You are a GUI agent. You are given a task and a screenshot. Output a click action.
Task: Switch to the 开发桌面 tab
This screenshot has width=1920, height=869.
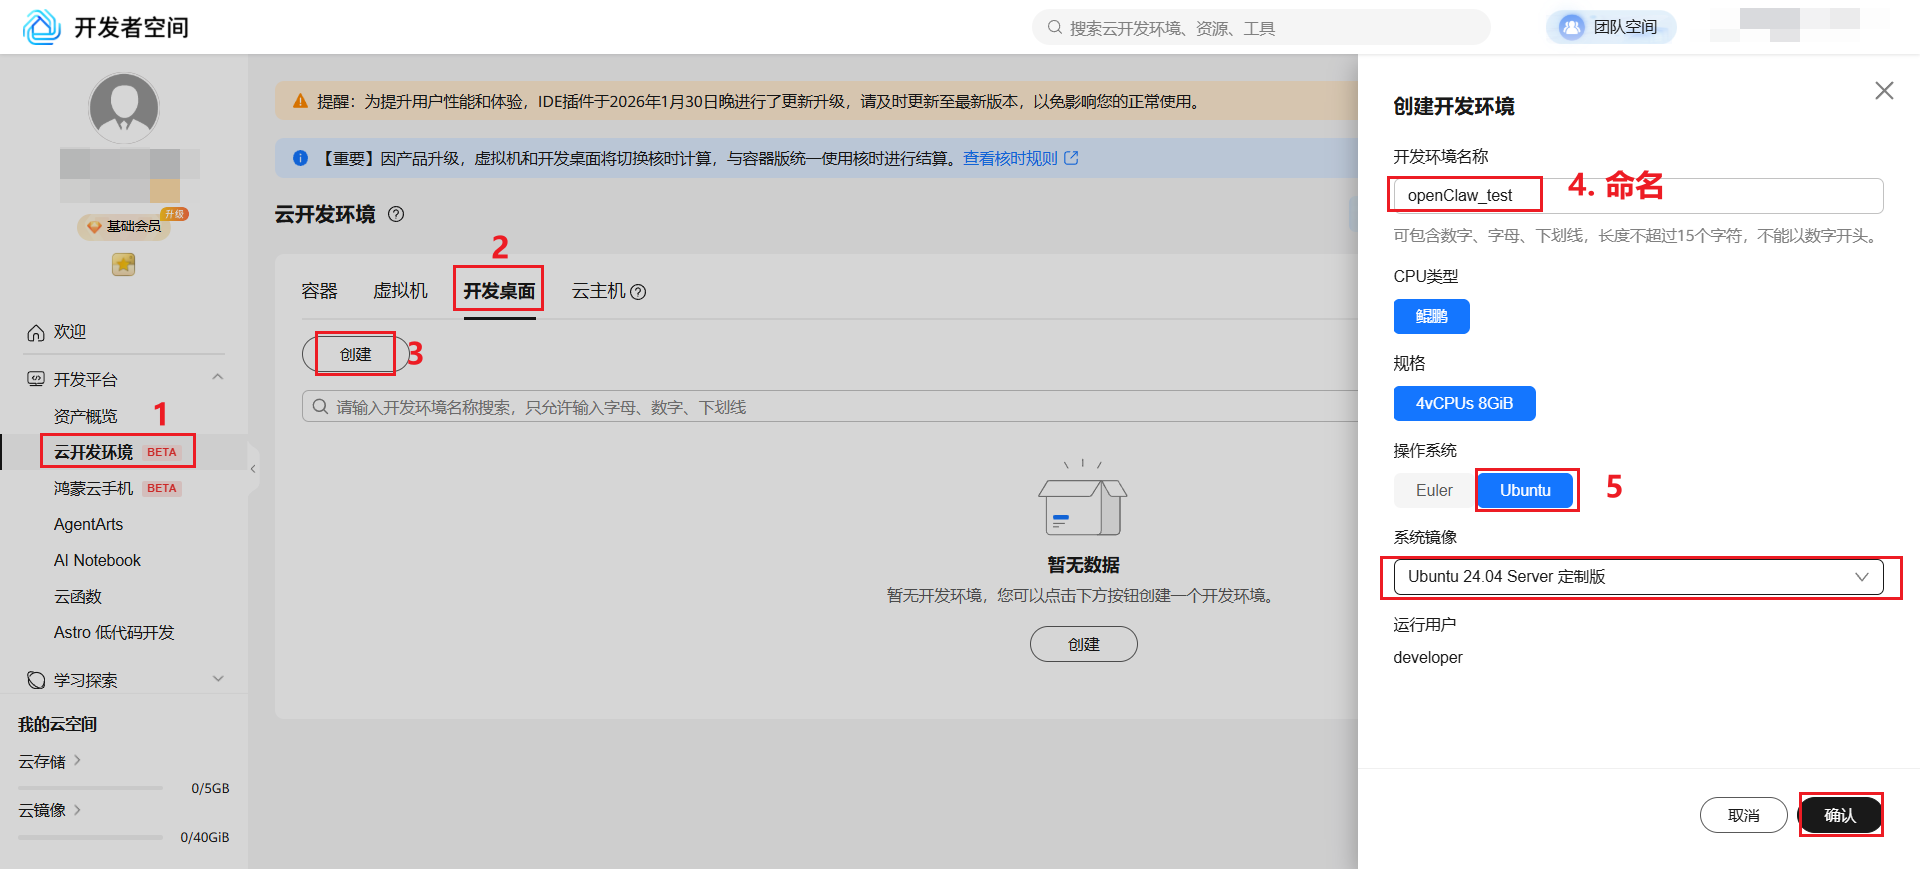point(499,291)
